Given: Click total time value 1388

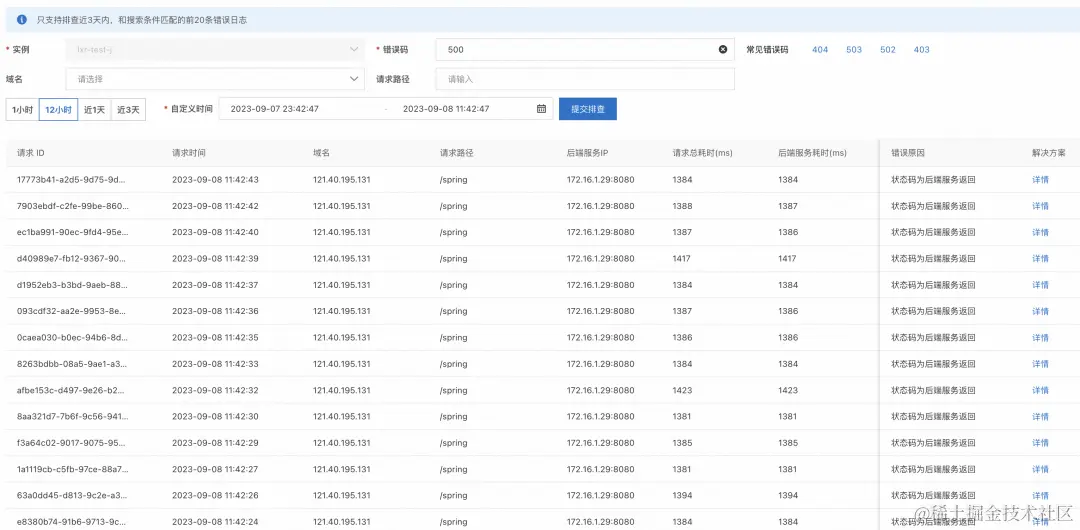Looking at the screenshot, I should click(x=683, y=206).
